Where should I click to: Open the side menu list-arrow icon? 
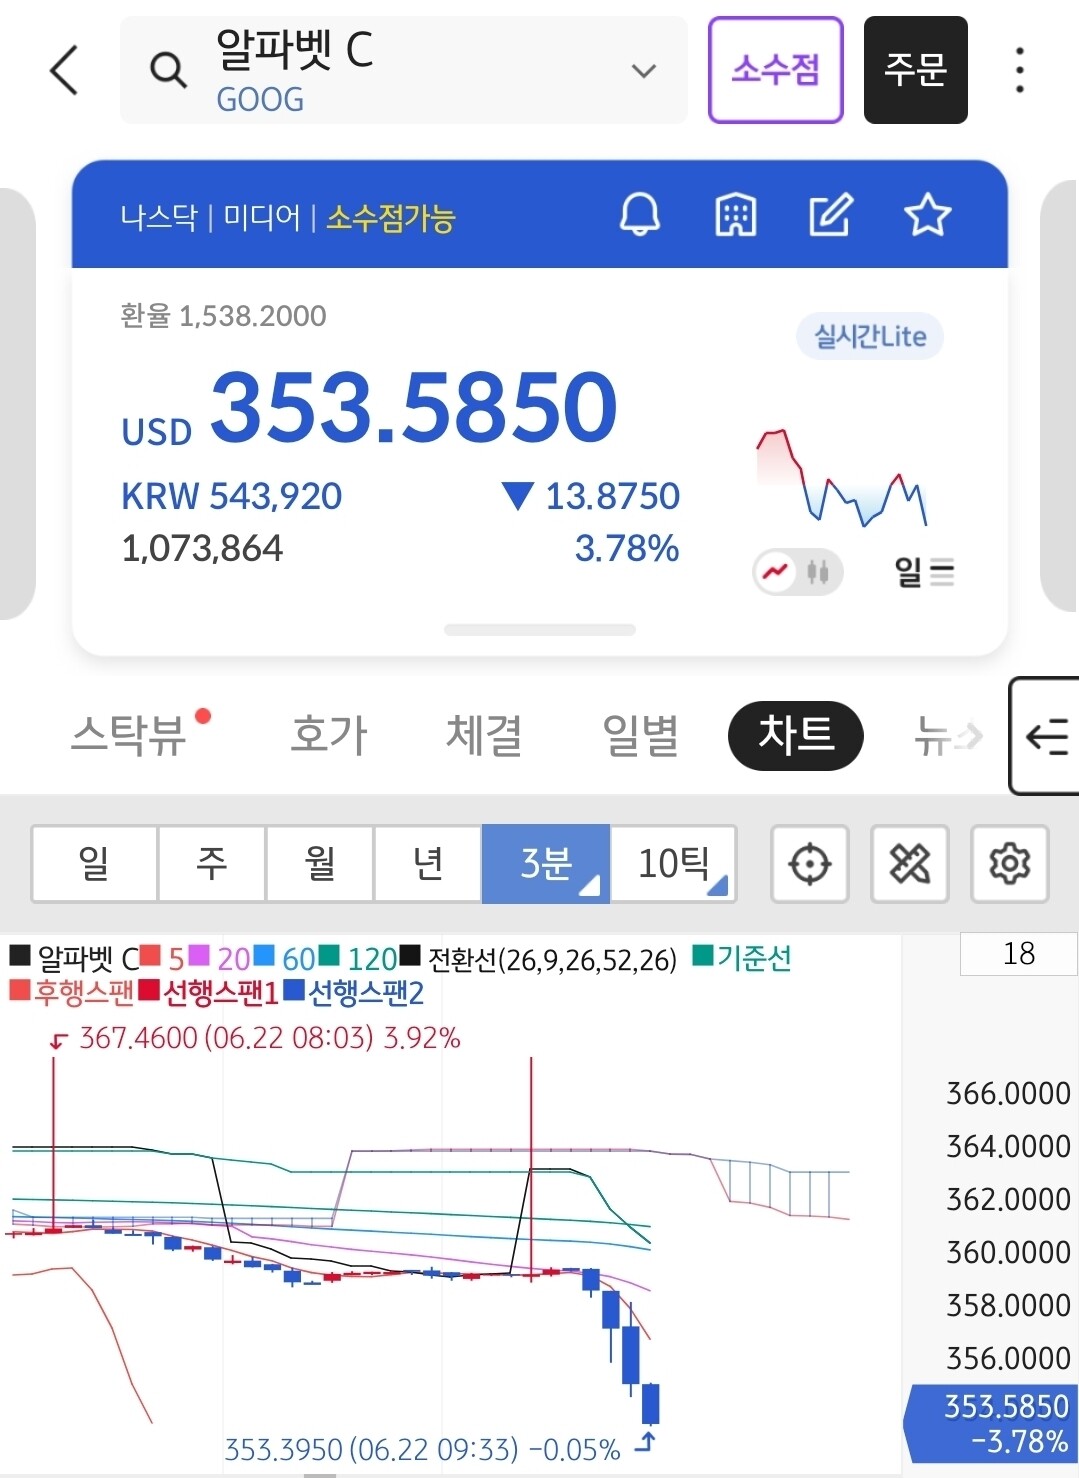pyautogui.click(x=1046, y=736)
